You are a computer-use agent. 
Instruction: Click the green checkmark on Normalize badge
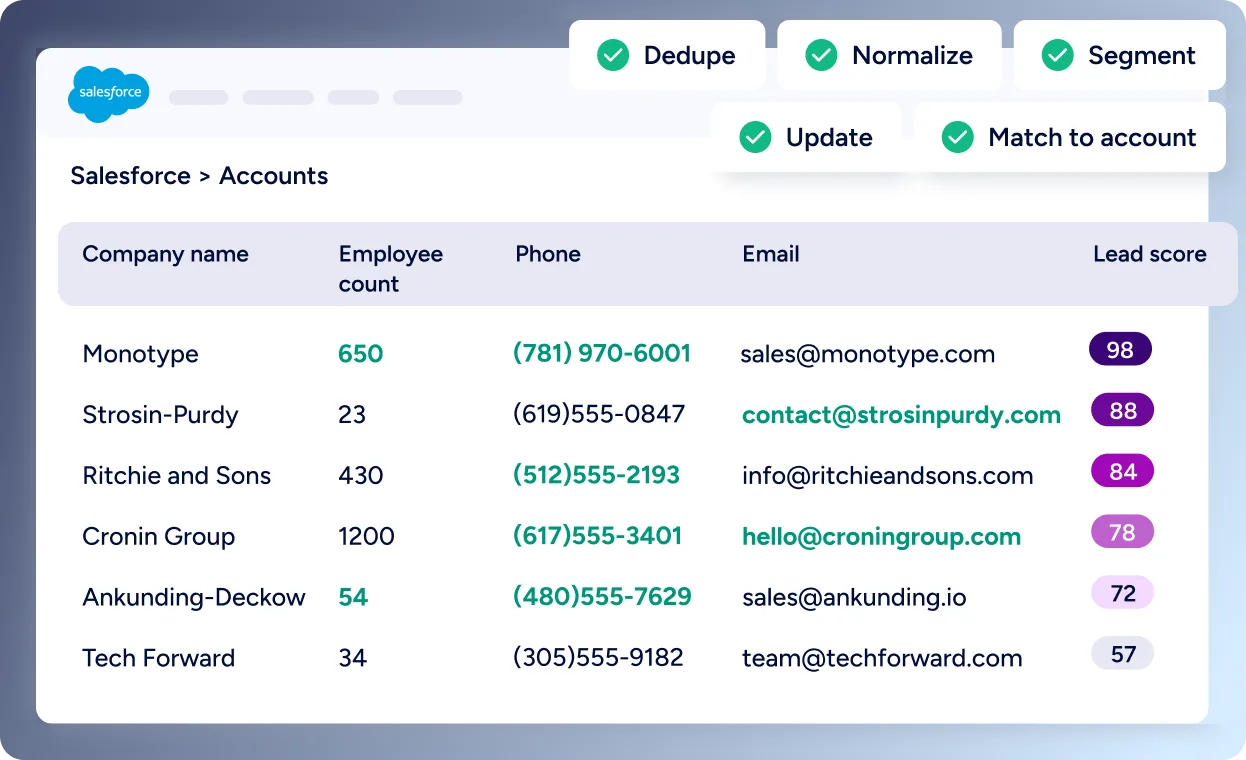coord(821,56)
